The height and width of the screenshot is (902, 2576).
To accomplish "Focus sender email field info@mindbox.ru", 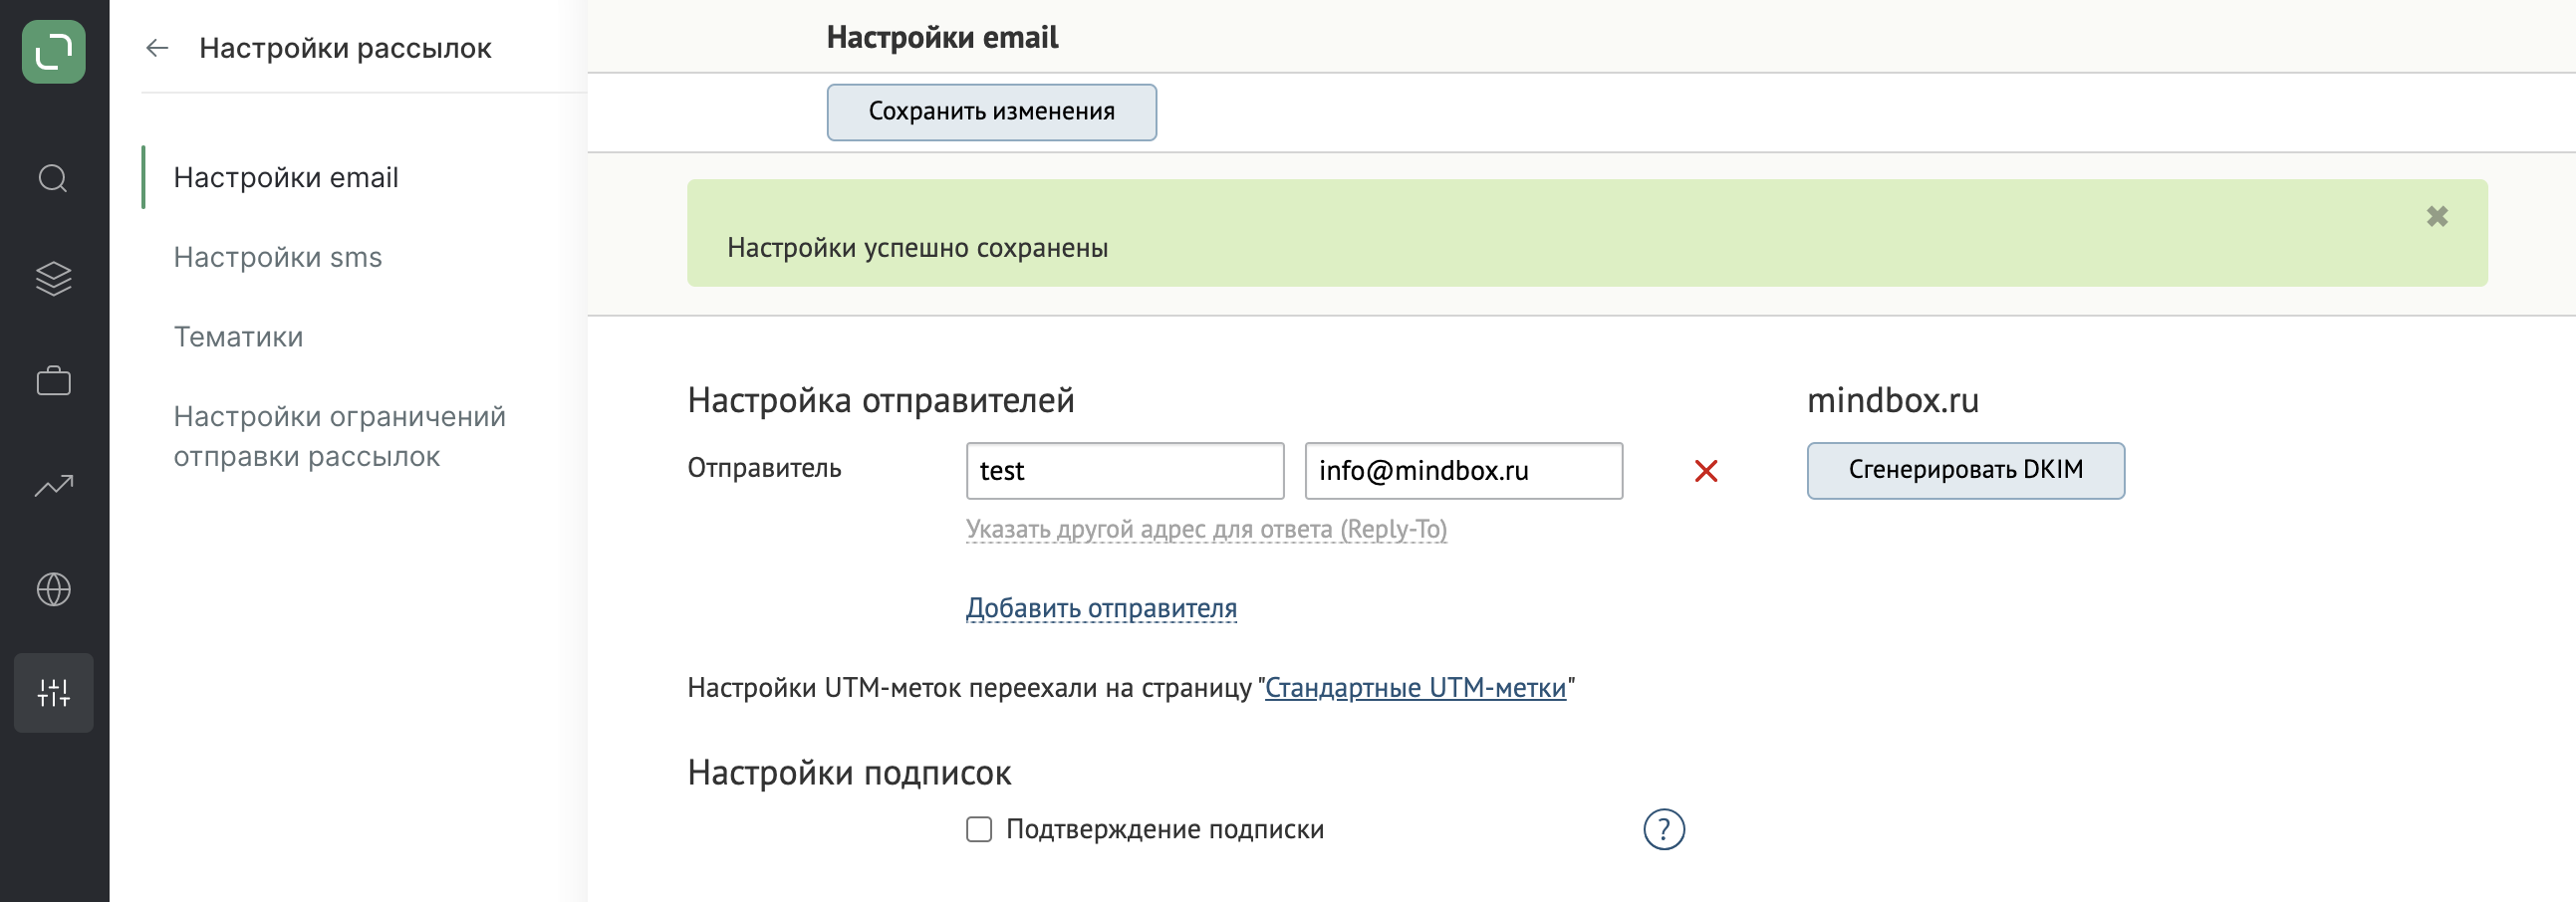I will point(1463,471).
